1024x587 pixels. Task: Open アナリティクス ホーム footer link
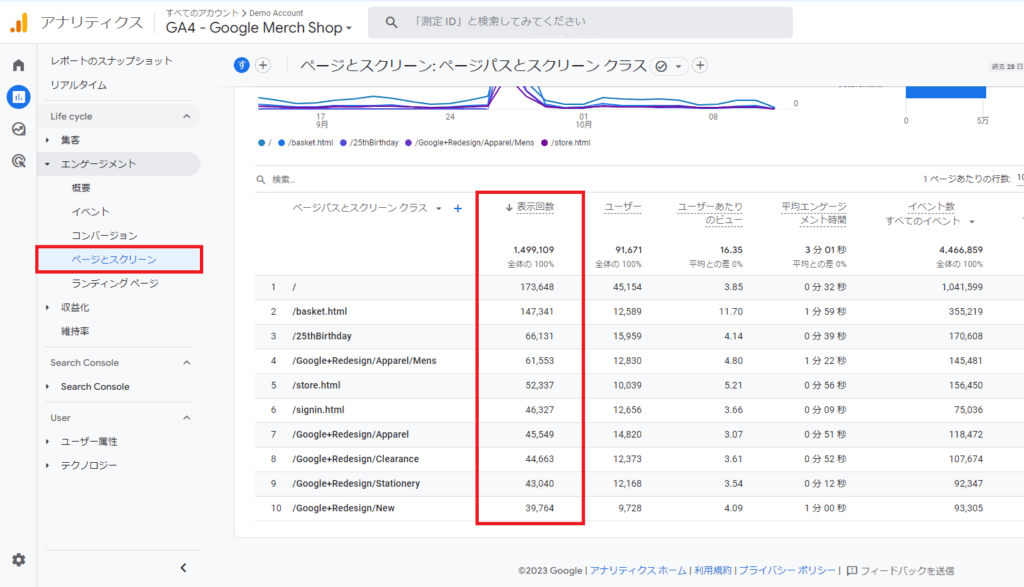click(x=638, y=571)
